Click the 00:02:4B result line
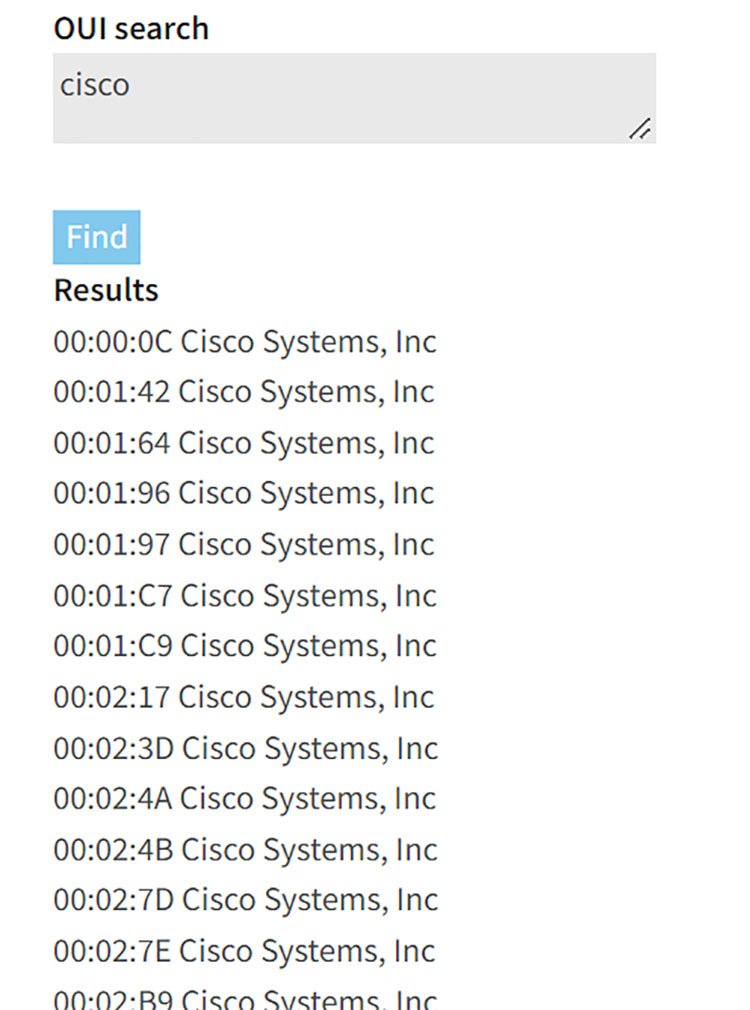The image size is (750, 1010). pos(246,849)
